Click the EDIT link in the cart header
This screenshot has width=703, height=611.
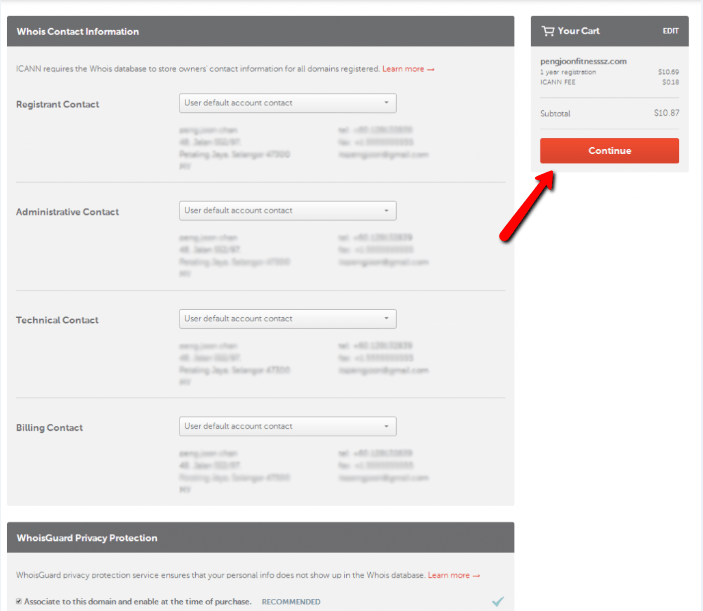point(670,31)
